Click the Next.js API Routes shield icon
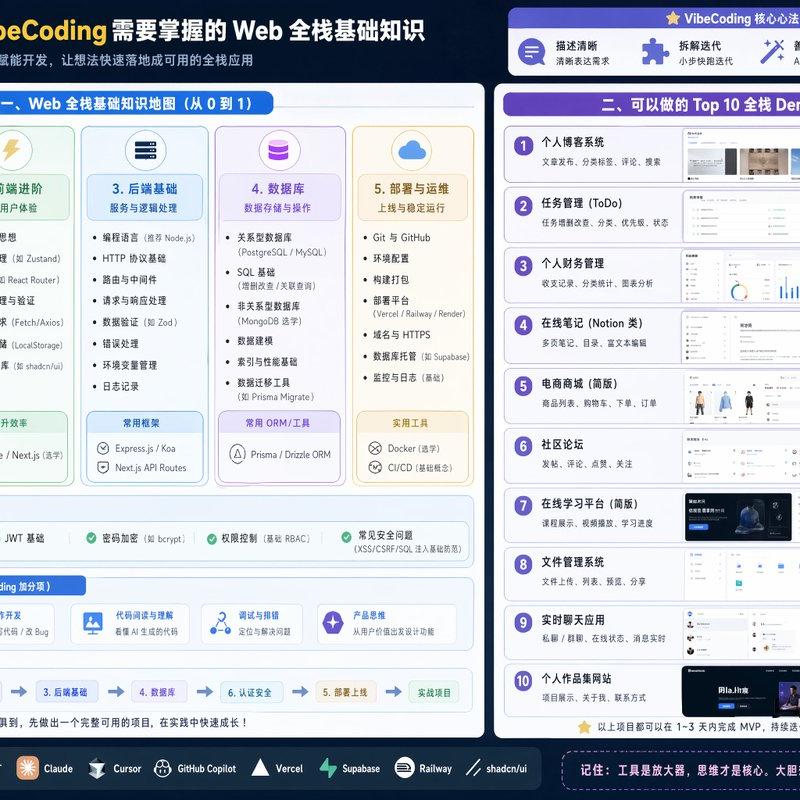The width and height of the screenshot is (800, 800). pos(103,467)
